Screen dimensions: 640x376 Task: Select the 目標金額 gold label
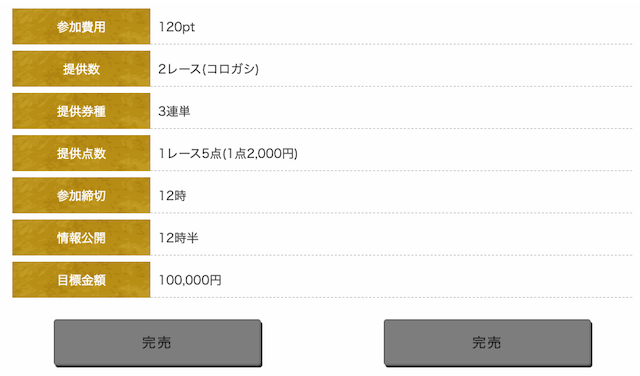pos(81,280)
